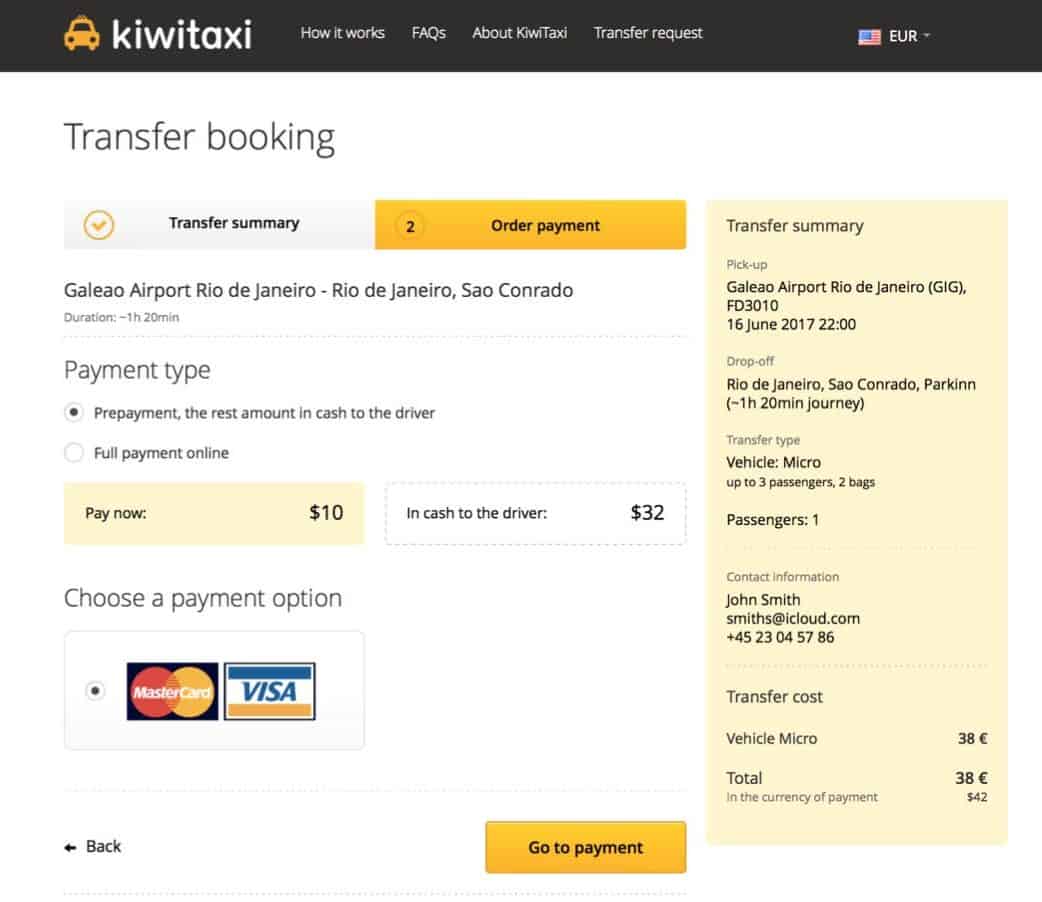Click the MasterCard logo icon
Screen dimensions: 1042x902
coord(172,691)
